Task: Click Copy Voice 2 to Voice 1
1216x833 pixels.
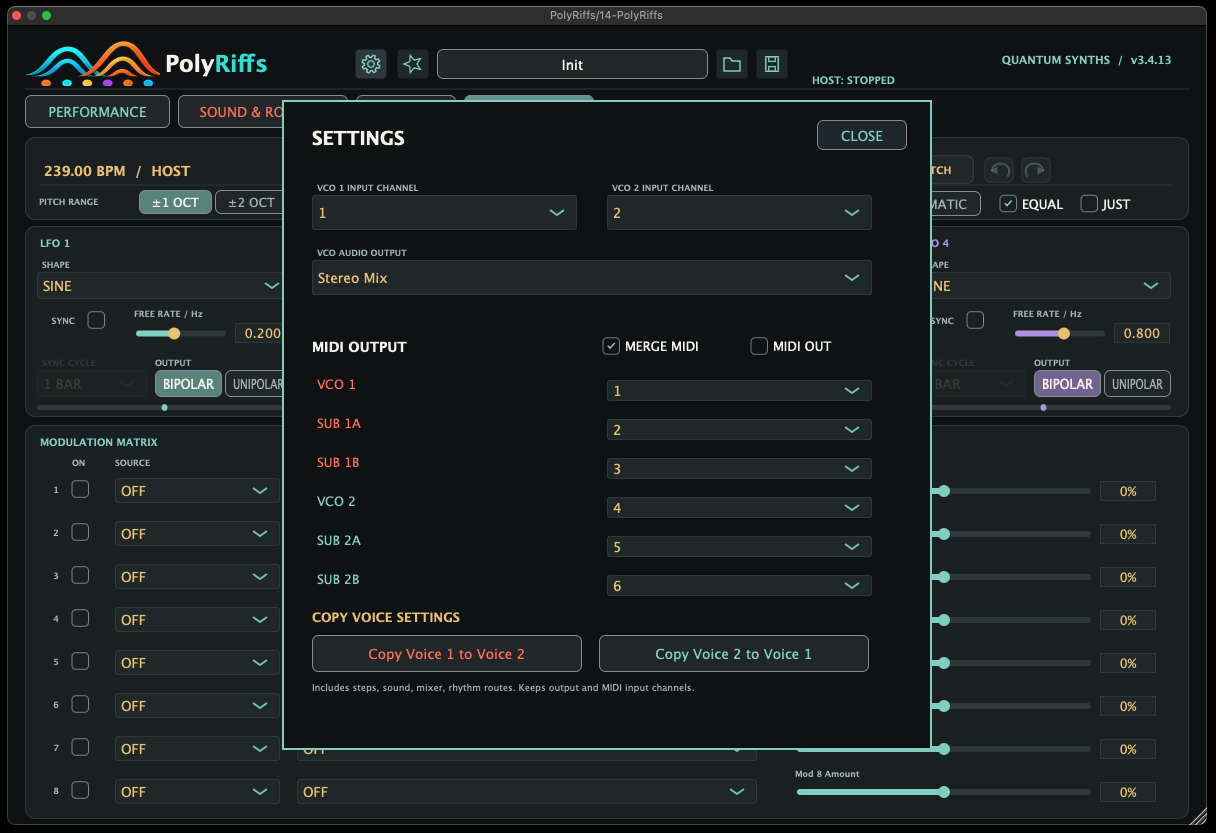Action: pyautogui.click(x=734, y=654)
